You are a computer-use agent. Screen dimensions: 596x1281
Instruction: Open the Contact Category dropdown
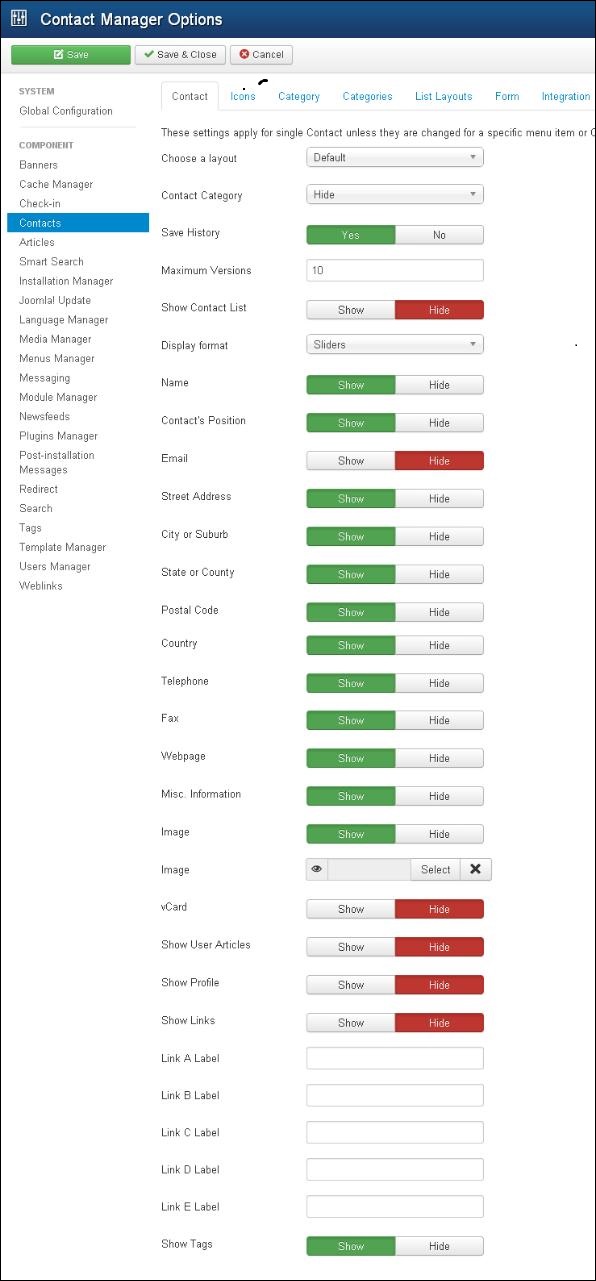pos(394,195)
